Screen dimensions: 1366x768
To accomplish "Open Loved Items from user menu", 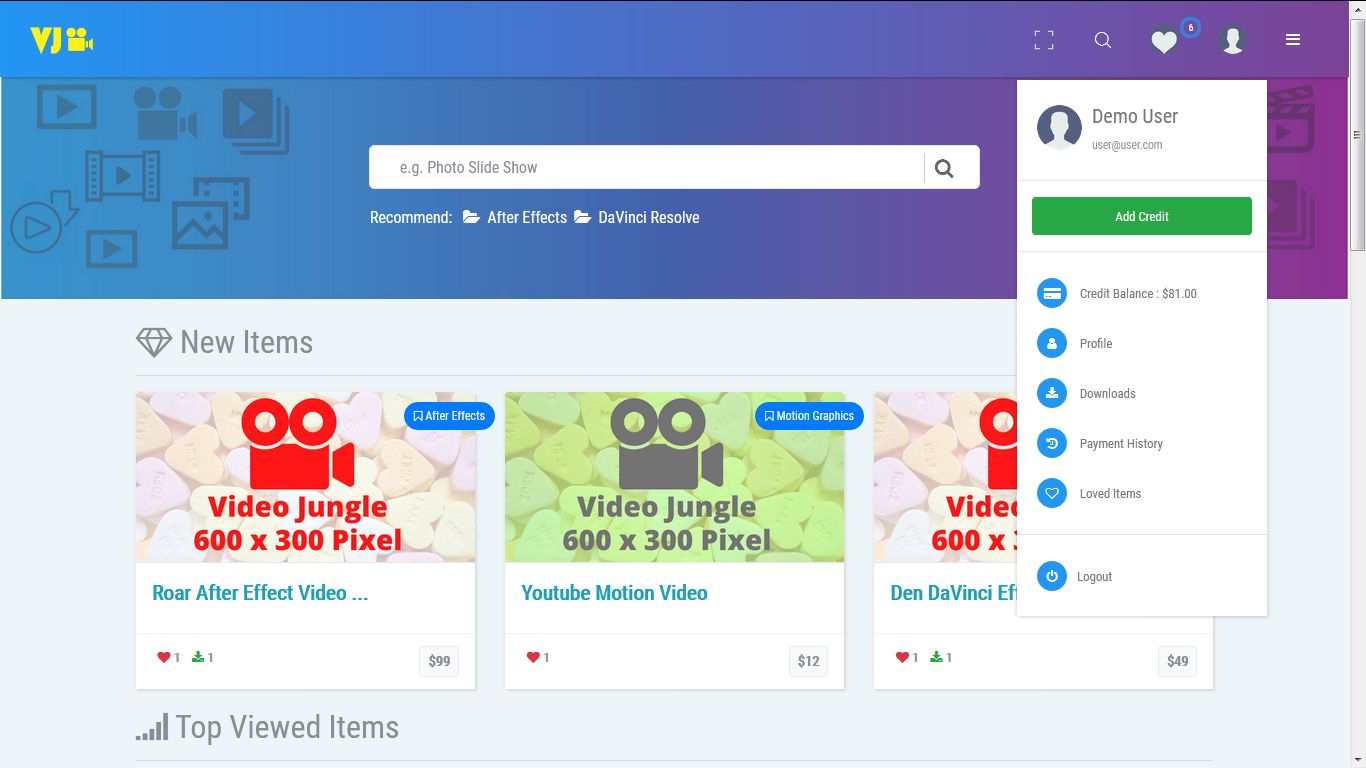I will click(1109, 494).
